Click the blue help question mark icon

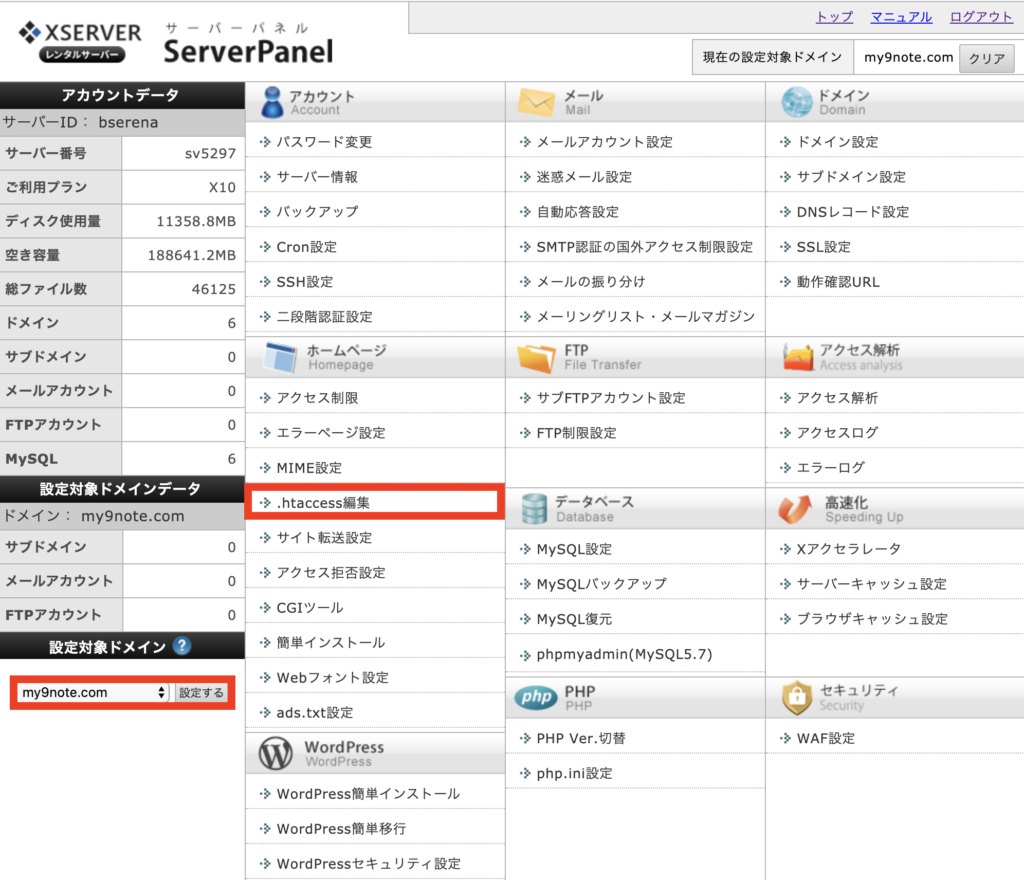click(x=182, y=646)
